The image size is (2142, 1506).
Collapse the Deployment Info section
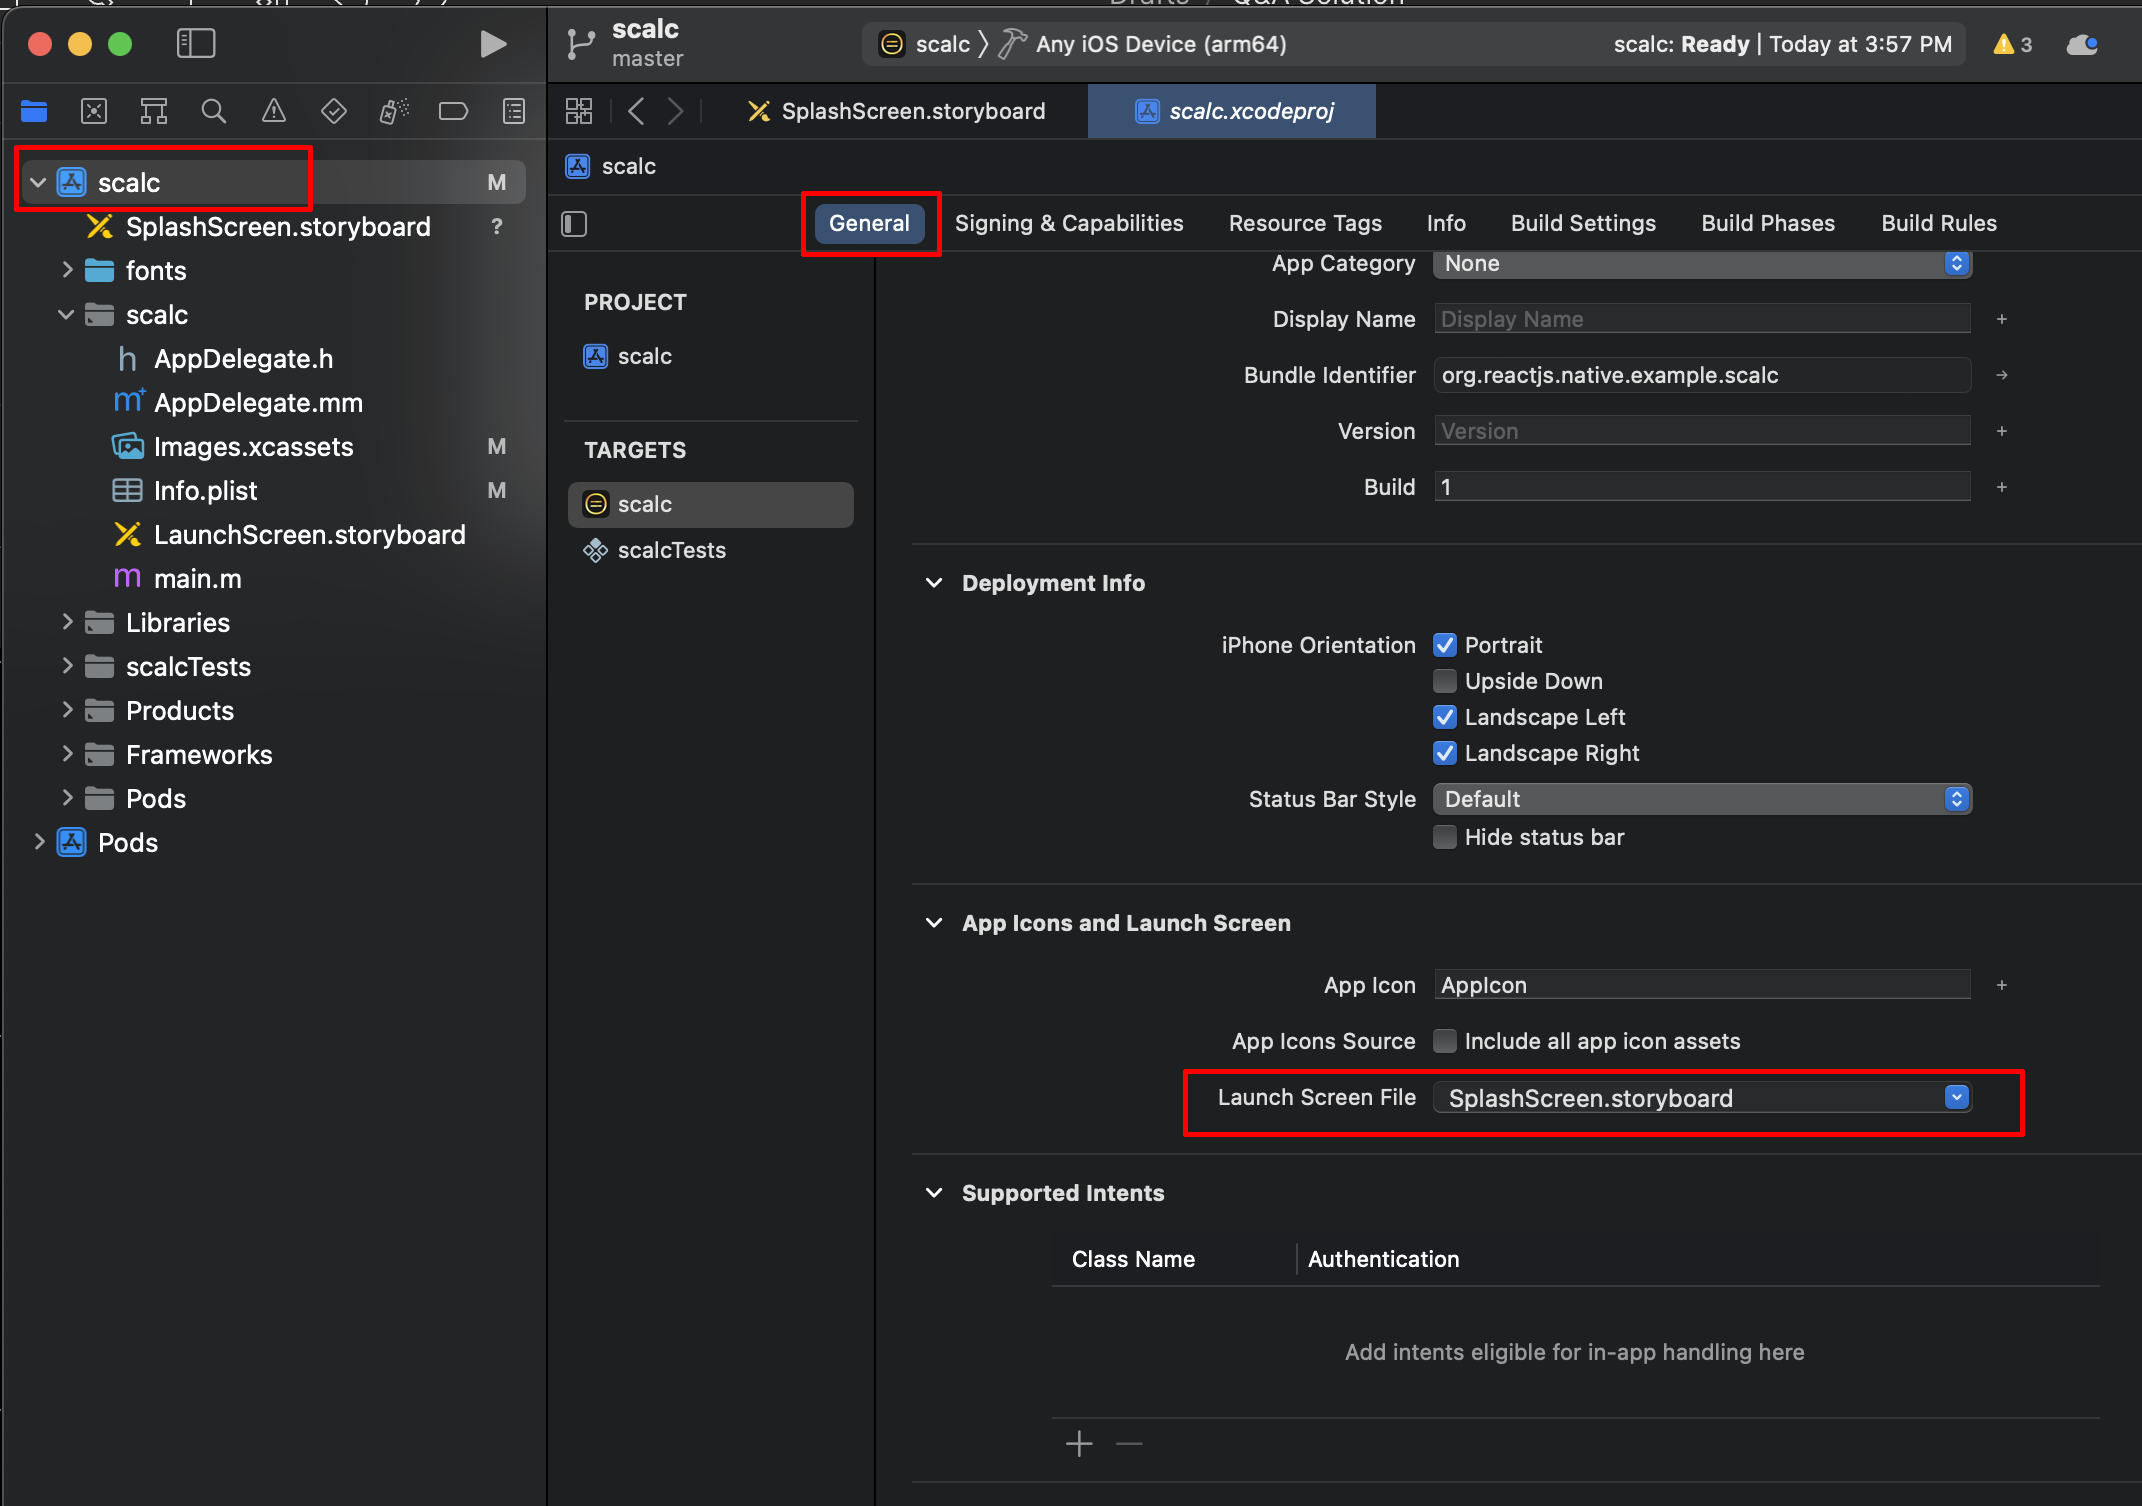(x=934, y=583)
